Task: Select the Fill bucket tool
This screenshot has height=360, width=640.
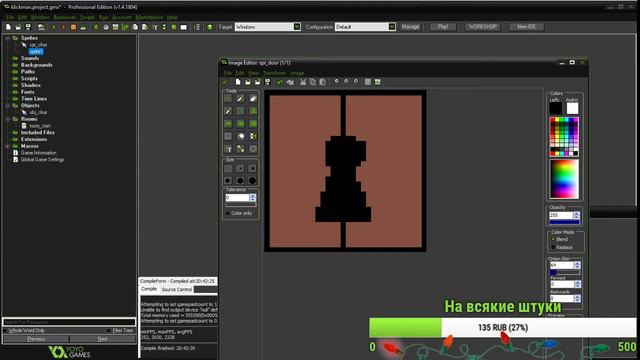Action: pos(240,149)
